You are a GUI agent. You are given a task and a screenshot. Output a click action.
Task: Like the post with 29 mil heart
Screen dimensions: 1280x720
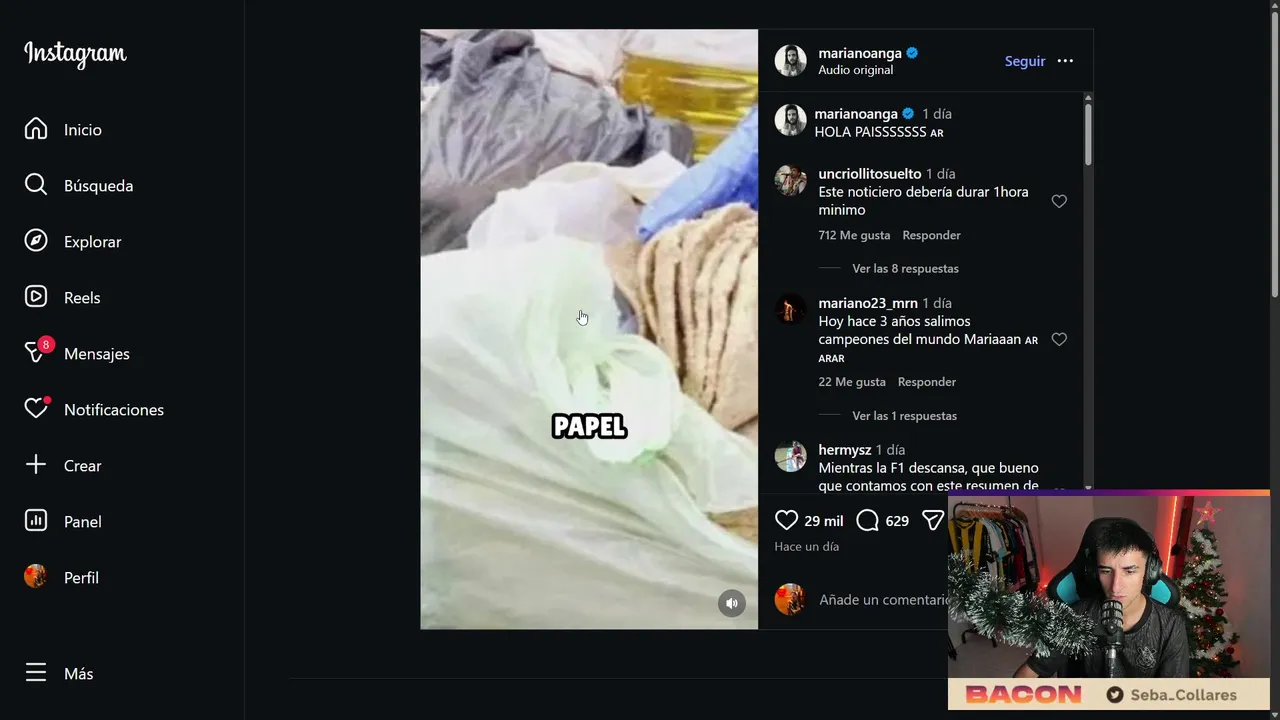787,520
